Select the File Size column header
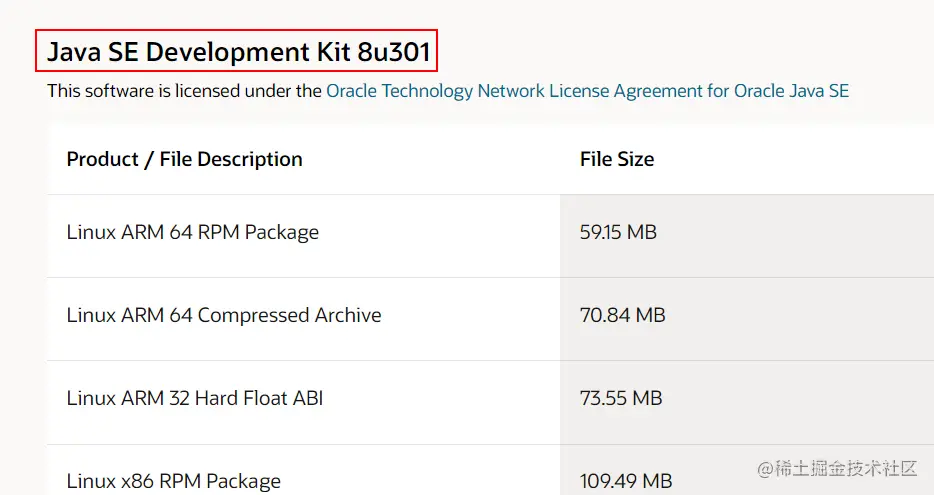The image size is (934, 495). (617, 159)
